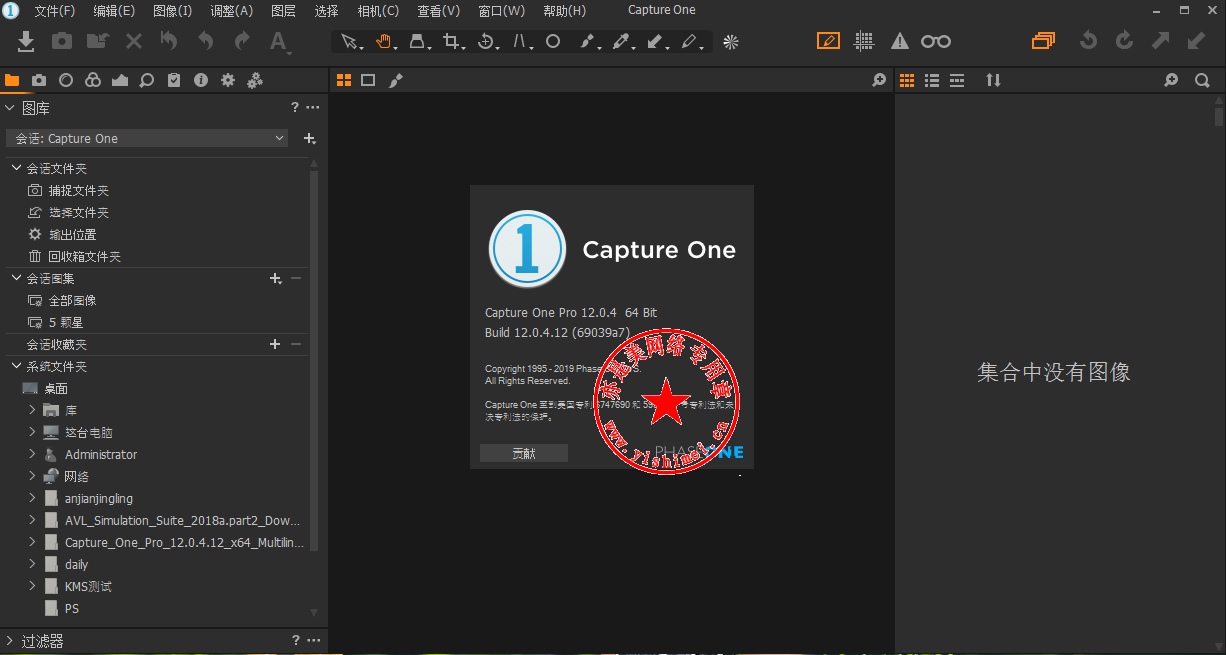1226x655 pixels.
Task: Open the 图像(I) menu
Action: (x=173, y=11)
